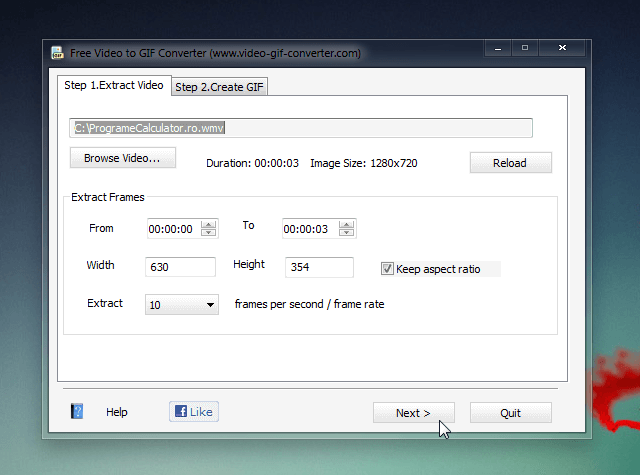The image size is (640, 475).
Task: Click the From time field
Action: (172, 229)
